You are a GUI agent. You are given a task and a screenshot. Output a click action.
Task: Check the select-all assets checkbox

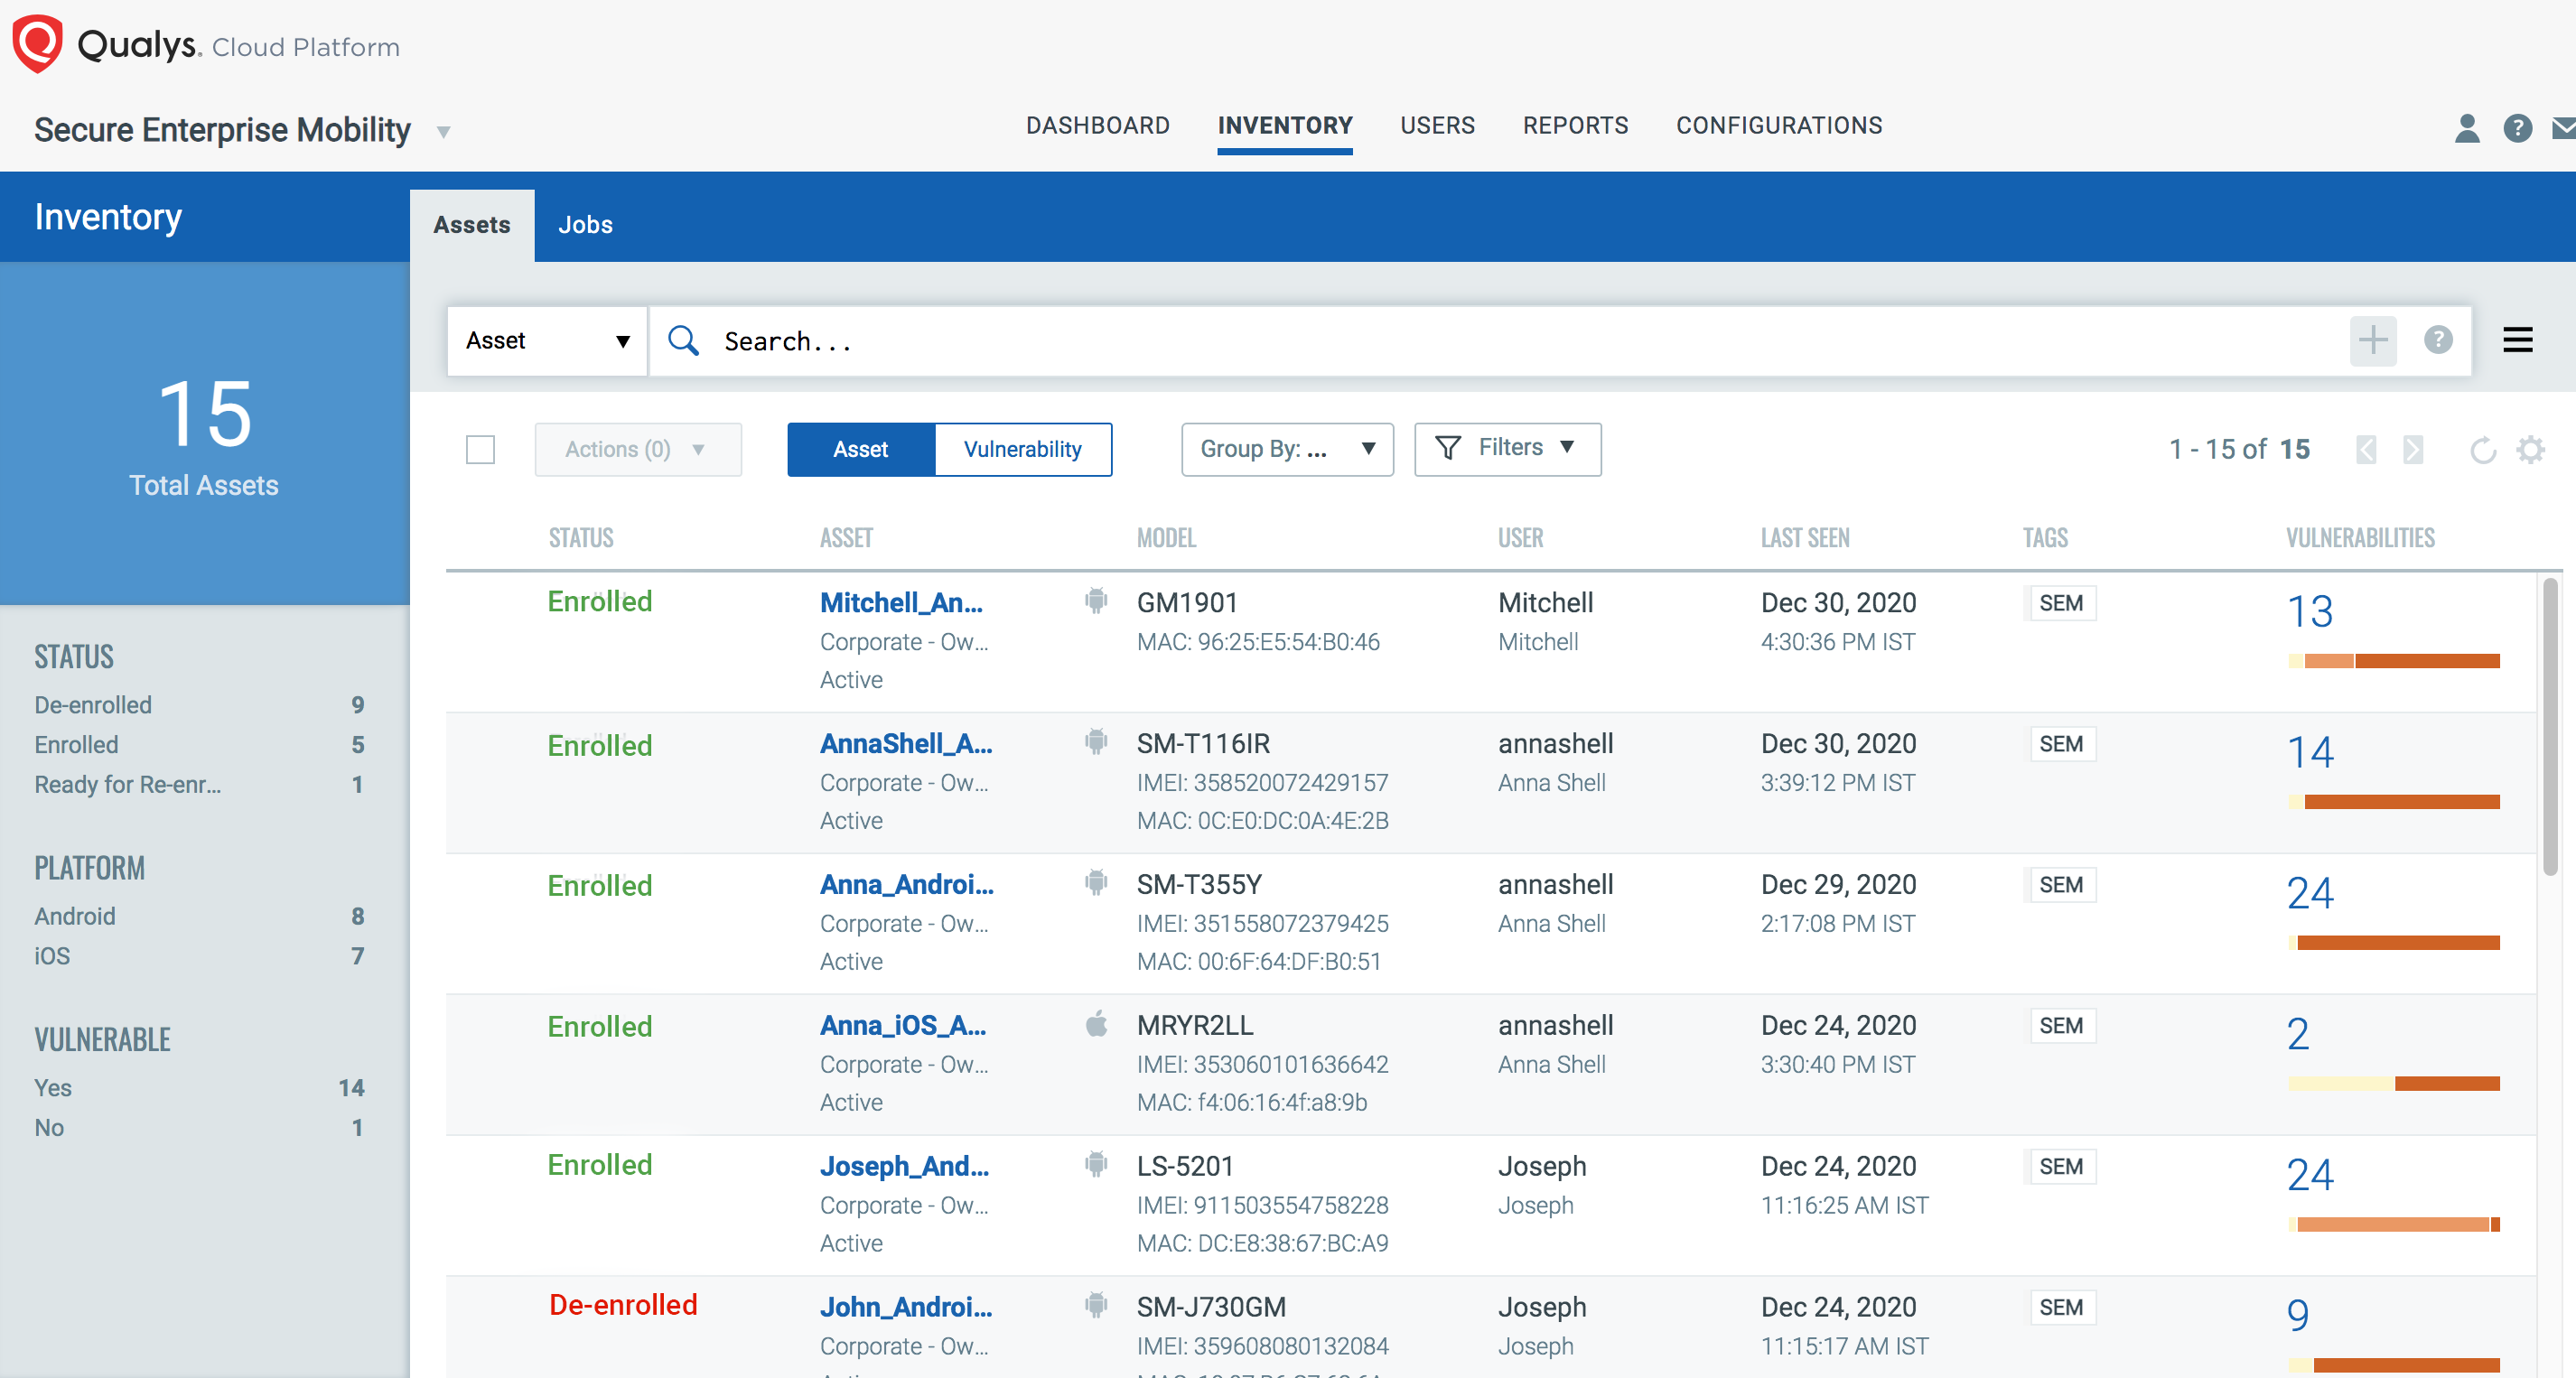(x=480, y=450)
